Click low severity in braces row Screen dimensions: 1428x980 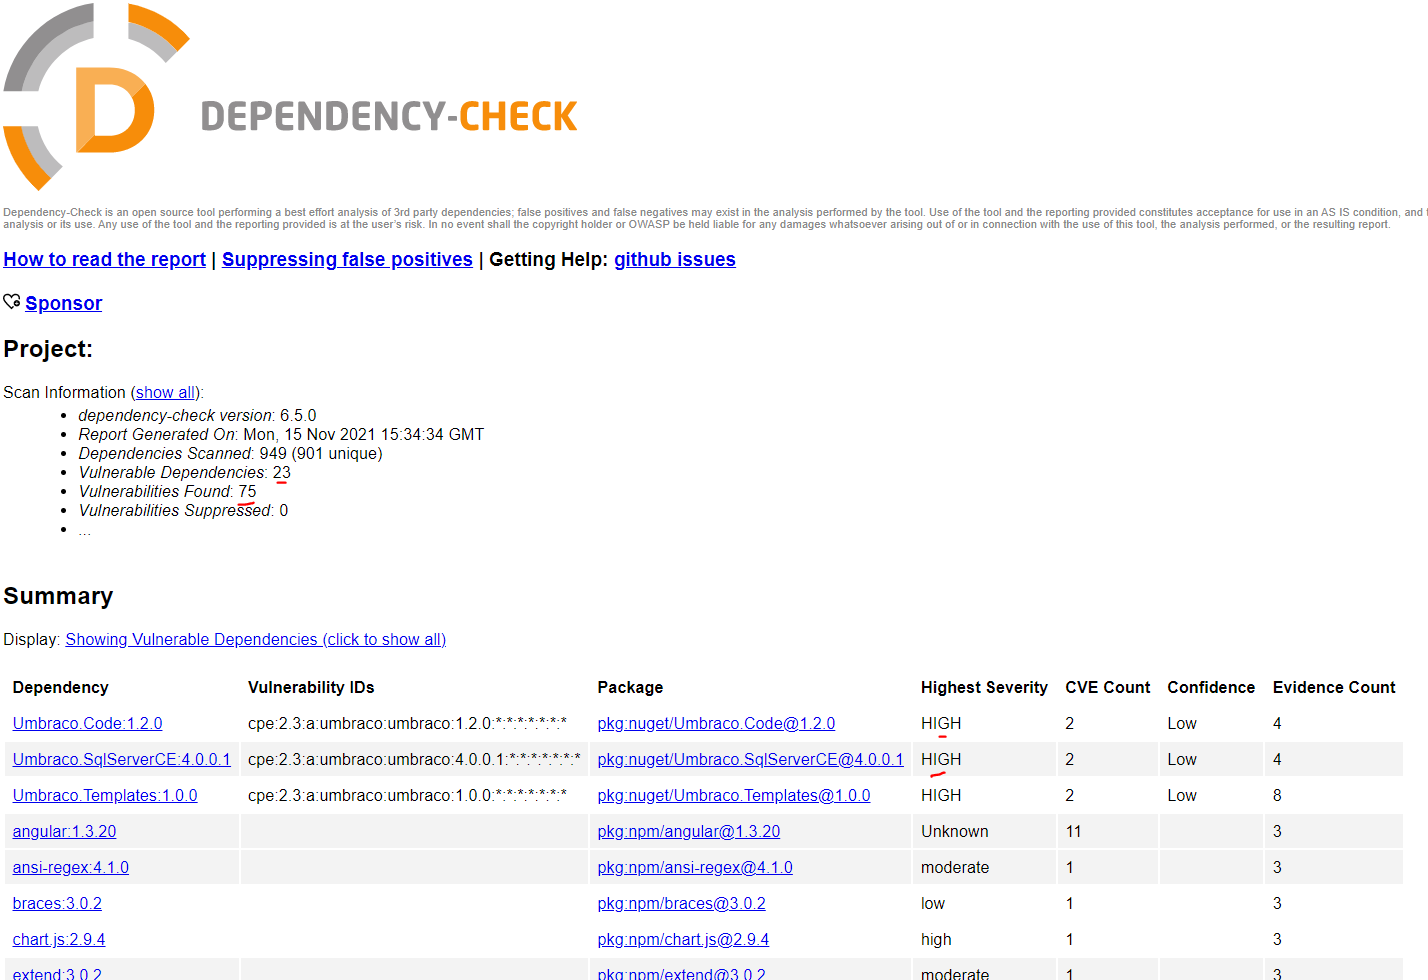(933, 903)
